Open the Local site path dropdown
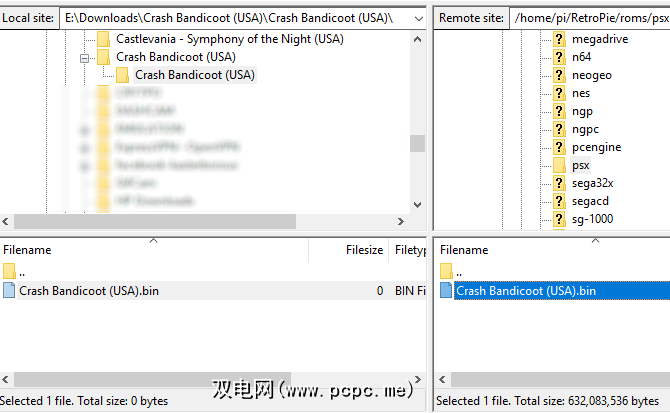Image resolution: width=670 pixels, height=413 pixels. coord(419,18)
